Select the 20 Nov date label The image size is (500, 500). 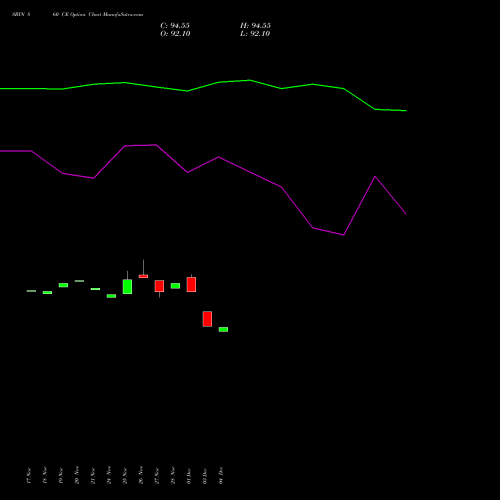click(x=77, y=475)
